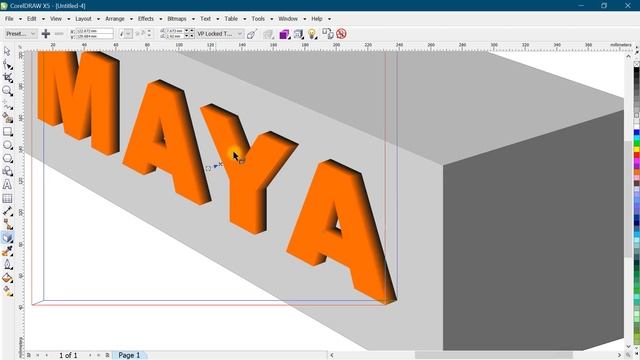This screenshot has width=640, height=360.
Task: Click horizontal scrollbar left arrow
Action: 331,355
